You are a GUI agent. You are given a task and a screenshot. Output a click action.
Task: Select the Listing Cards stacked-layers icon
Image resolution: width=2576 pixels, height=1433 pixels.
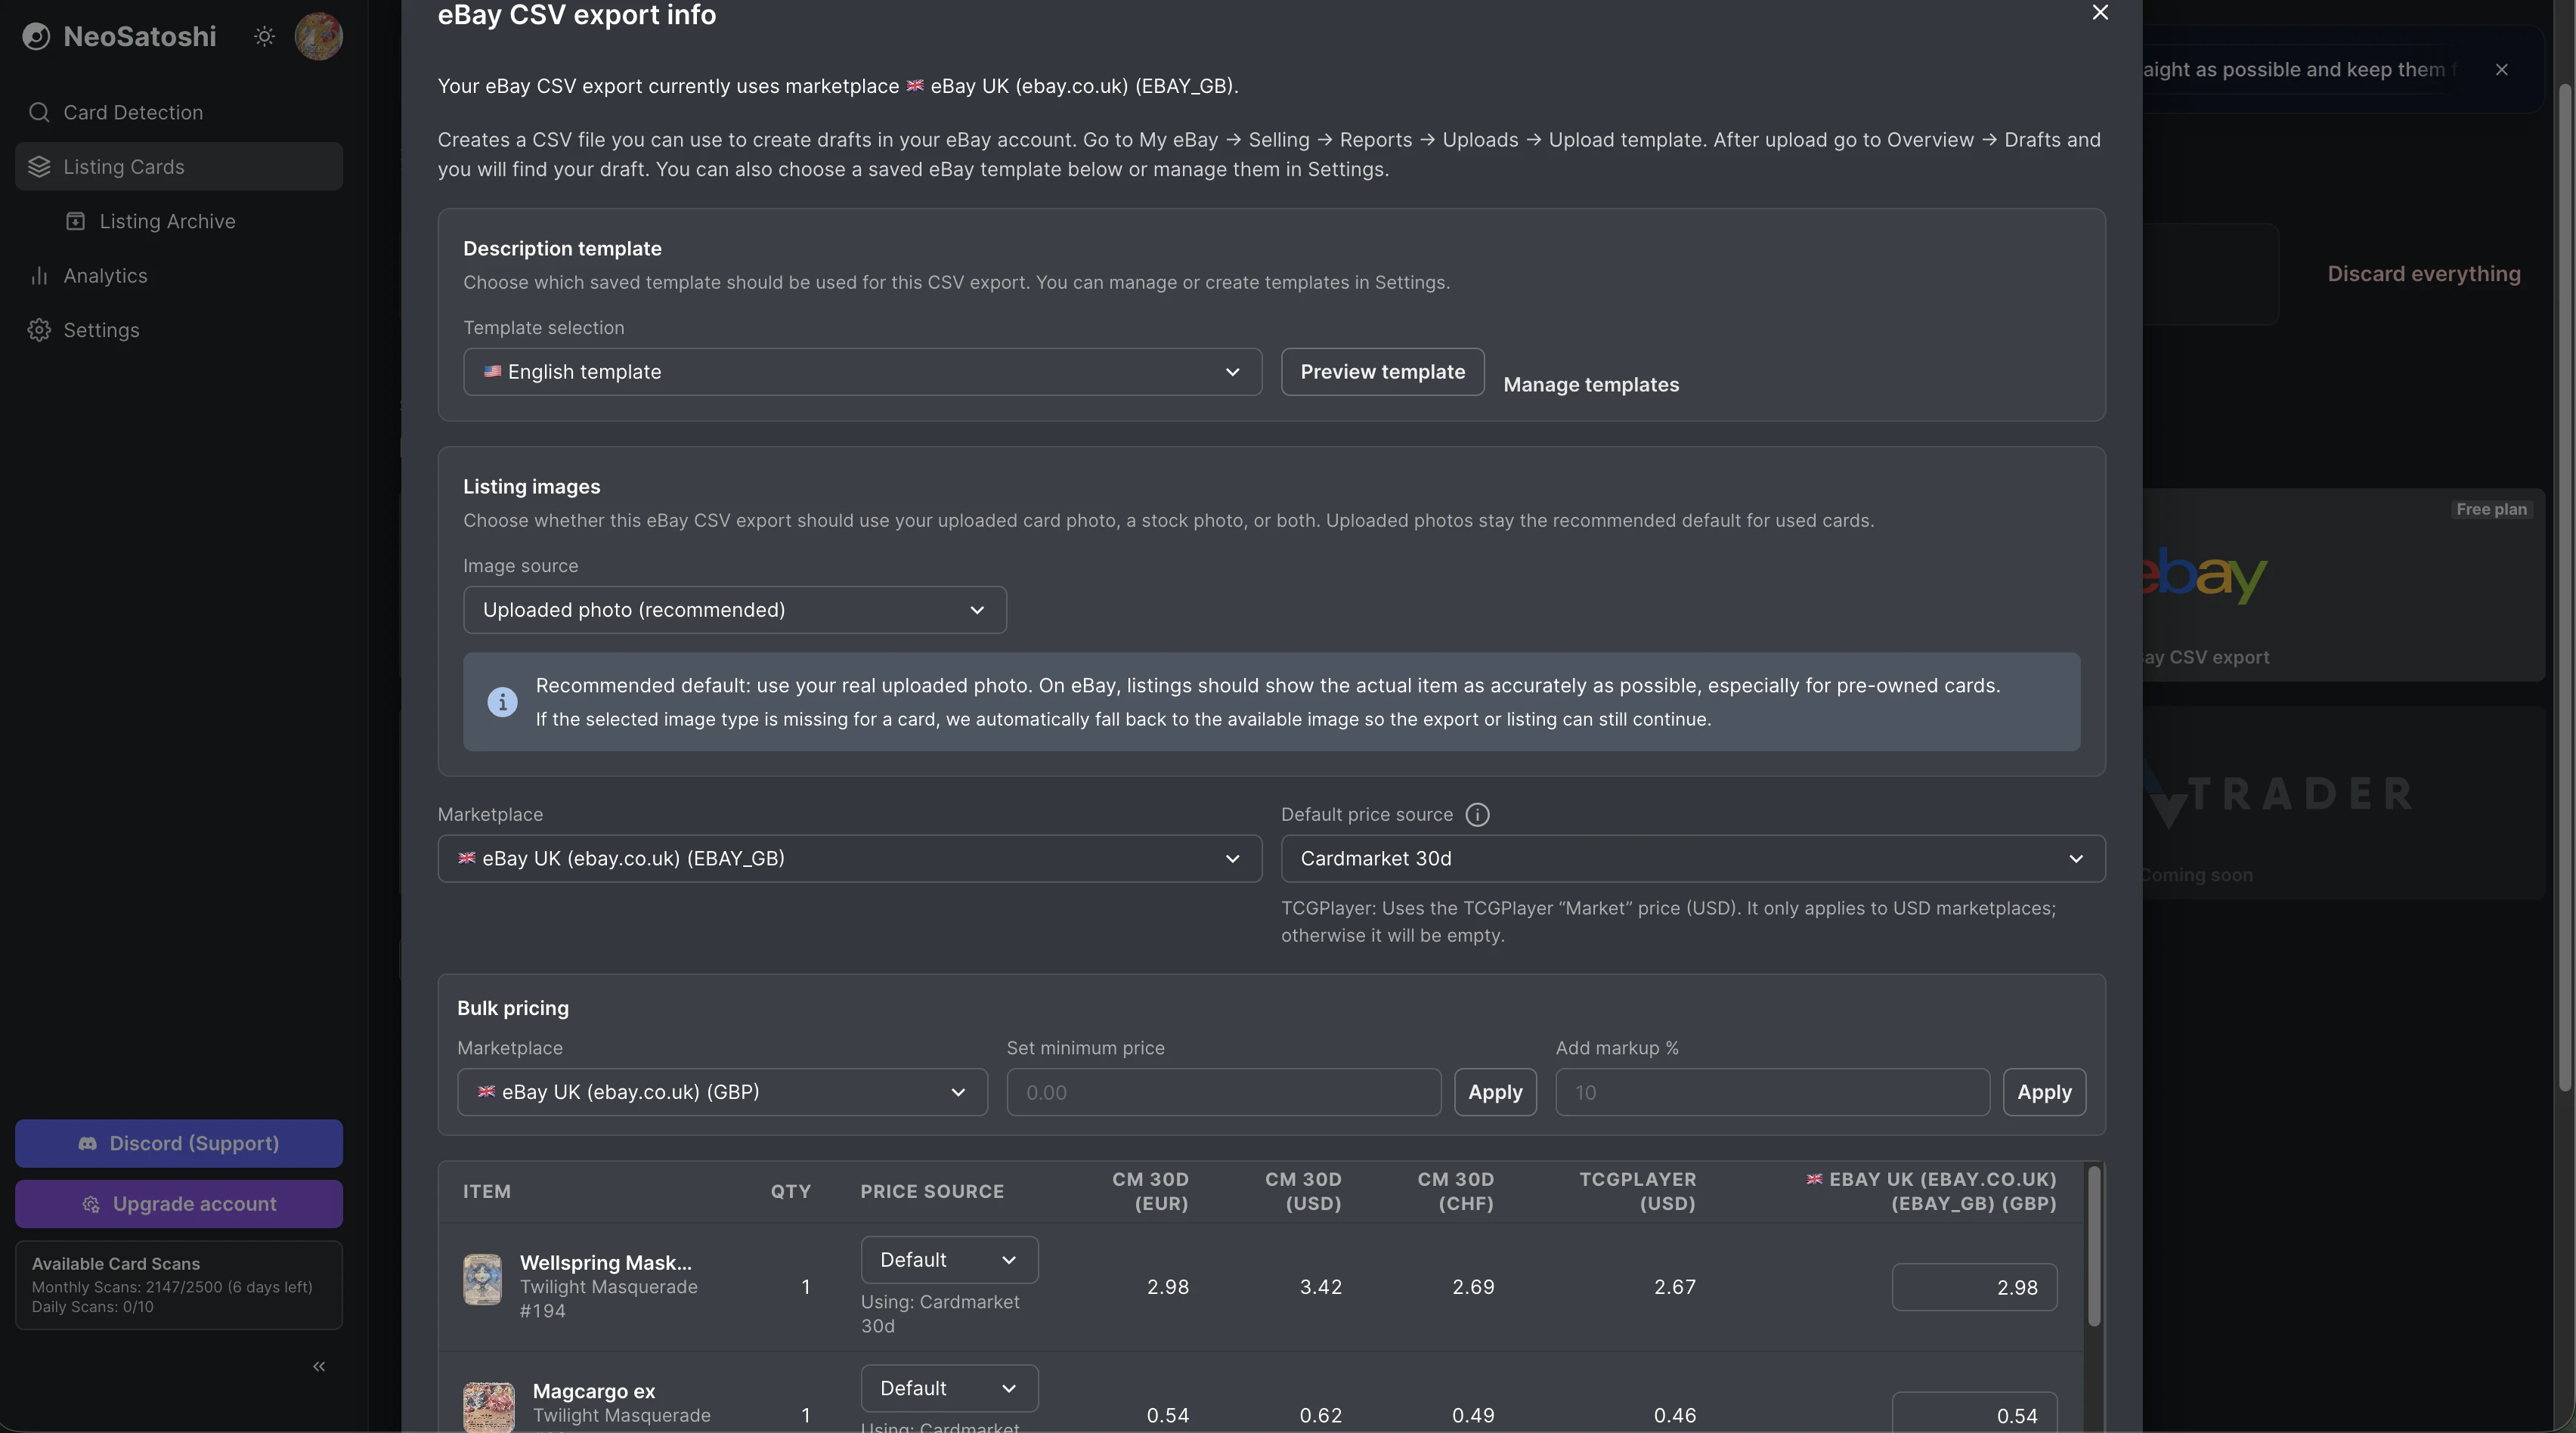(x=39, y=166)
